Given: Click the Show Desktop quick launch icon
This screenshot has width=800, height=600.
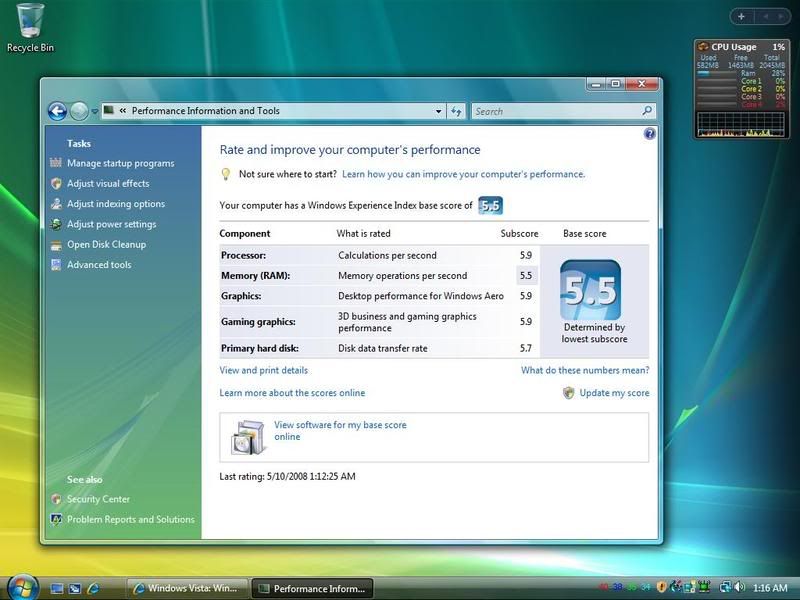Looking at the screenshot, I should coord(57,588).
